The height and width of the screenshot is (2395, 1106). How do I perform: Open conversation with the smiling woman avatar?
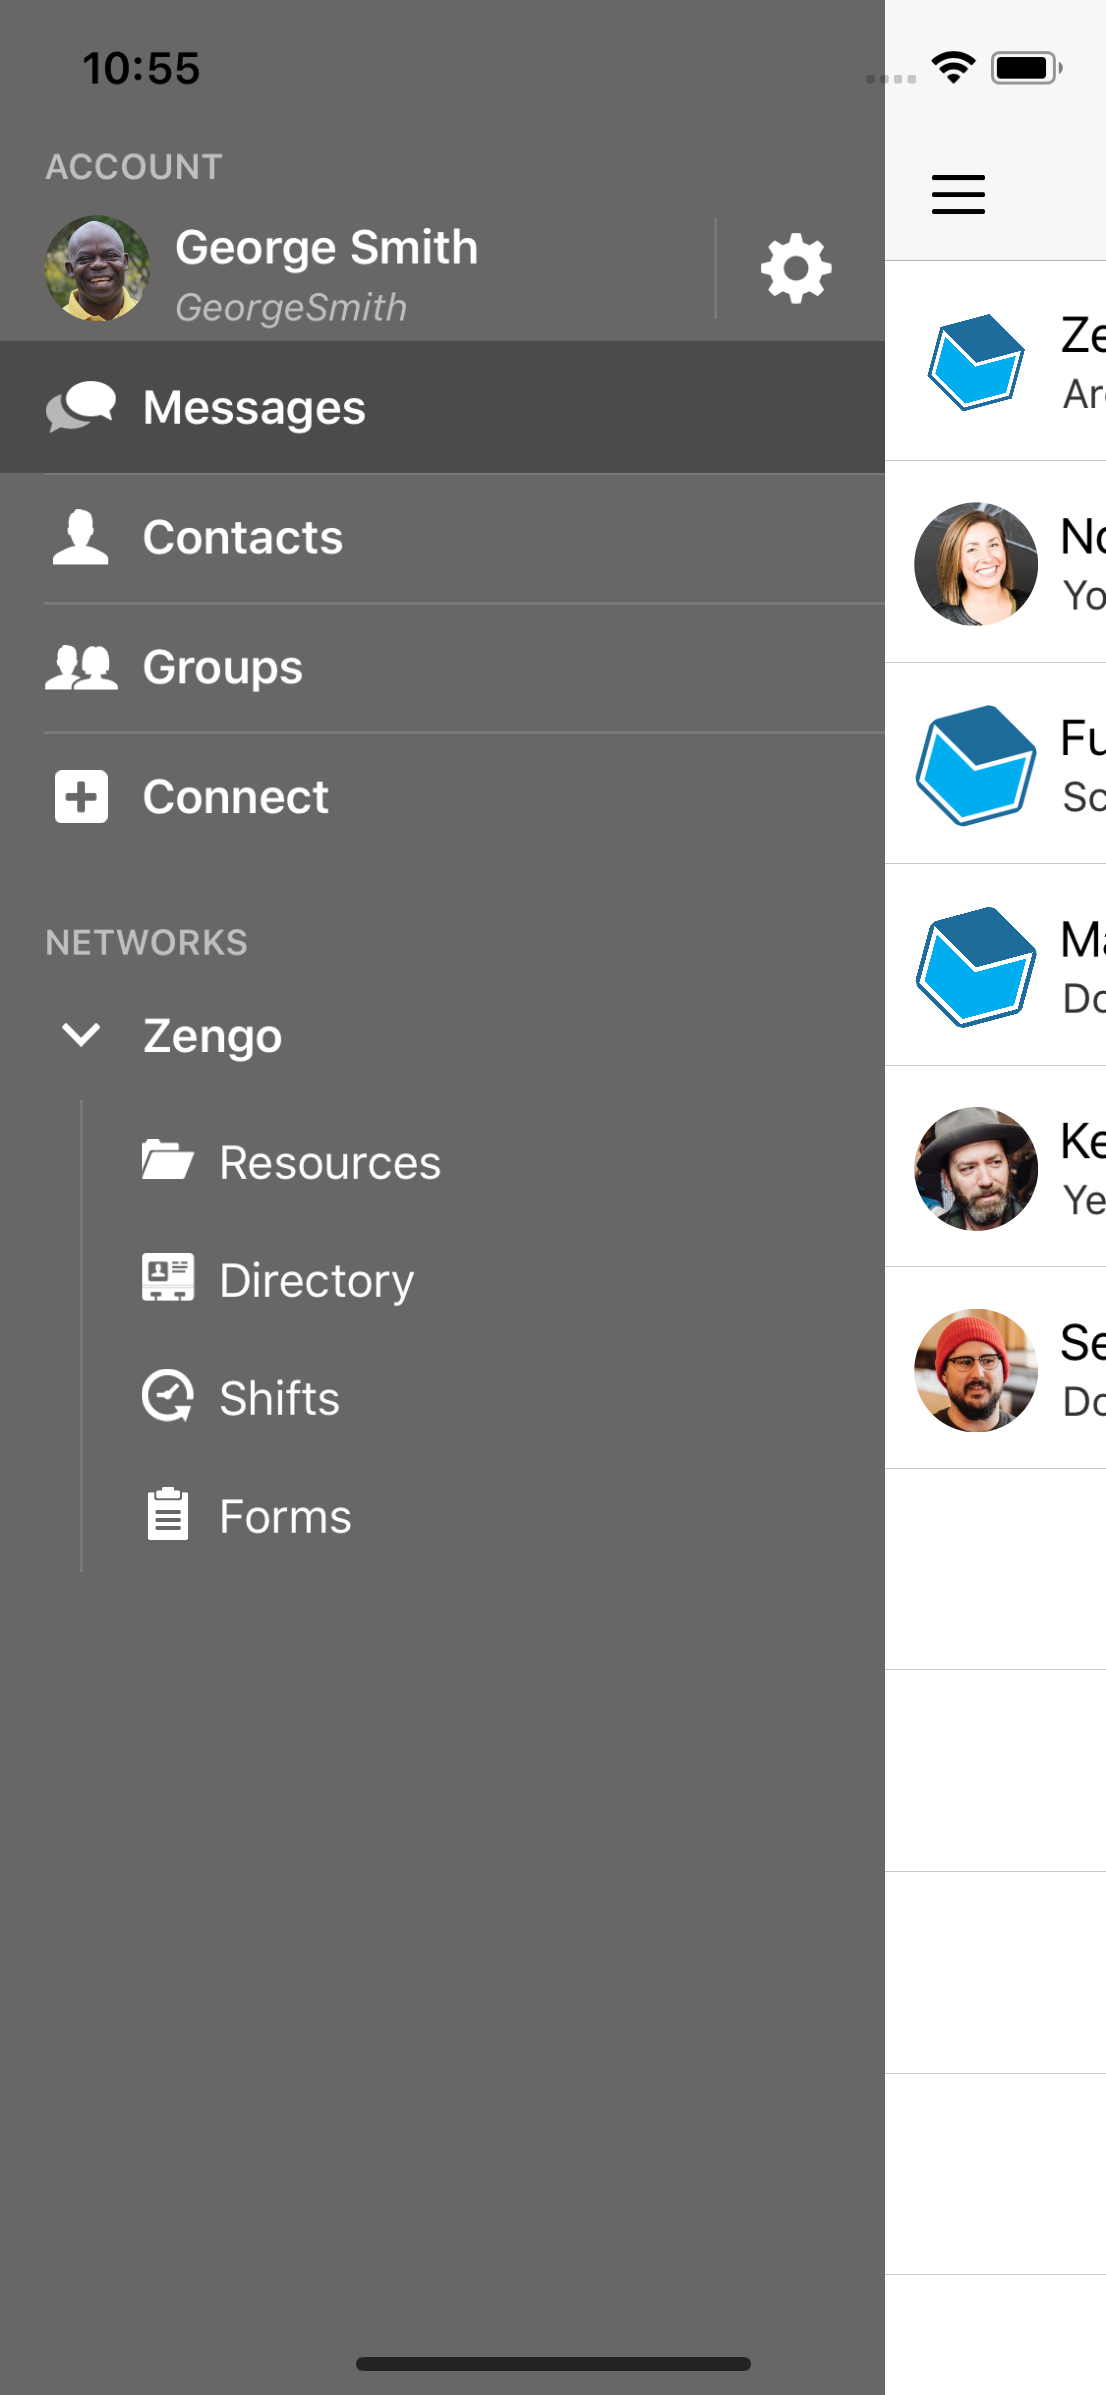(x=976, y=564)
